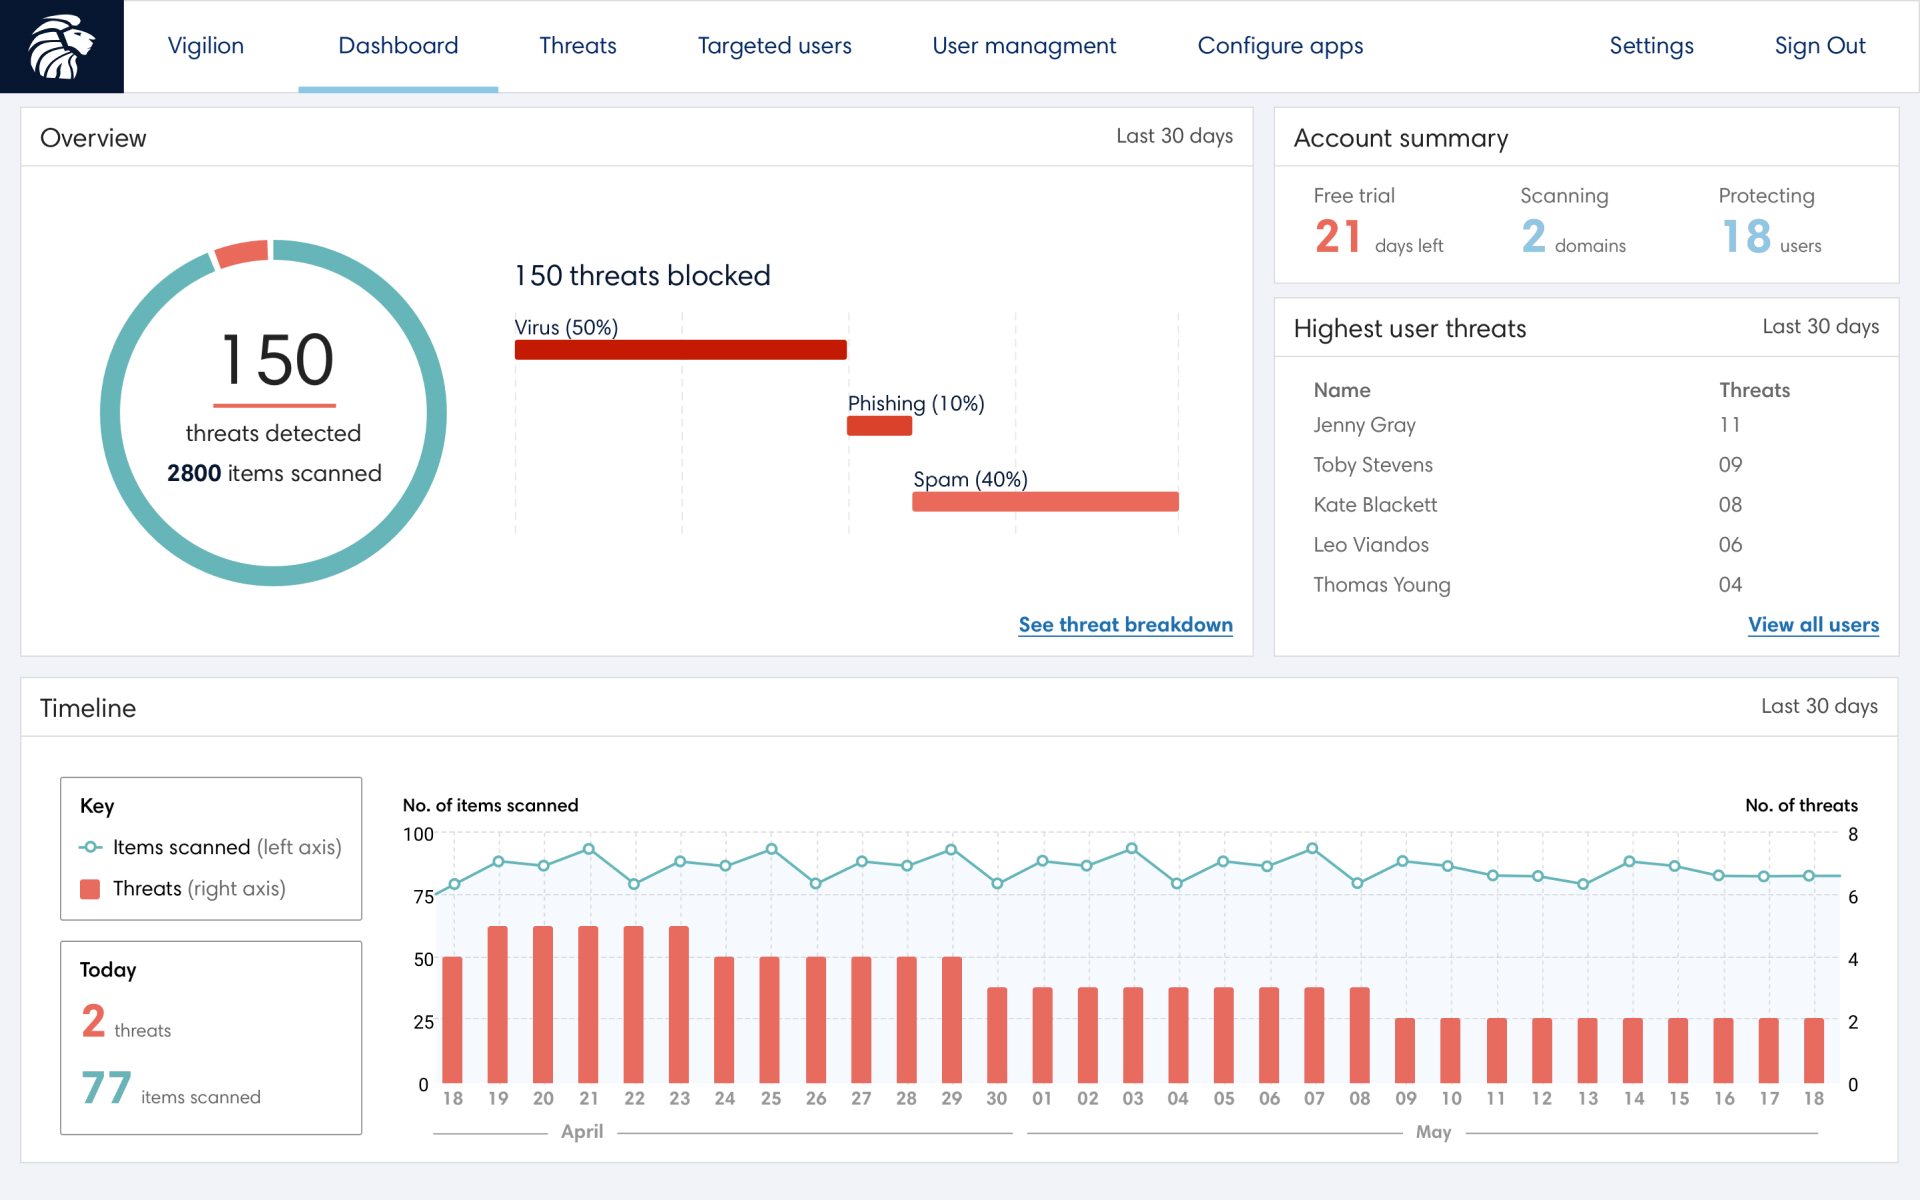Click the Spam (40%) bar
1920x1200 pixels.
point(1044,502)
